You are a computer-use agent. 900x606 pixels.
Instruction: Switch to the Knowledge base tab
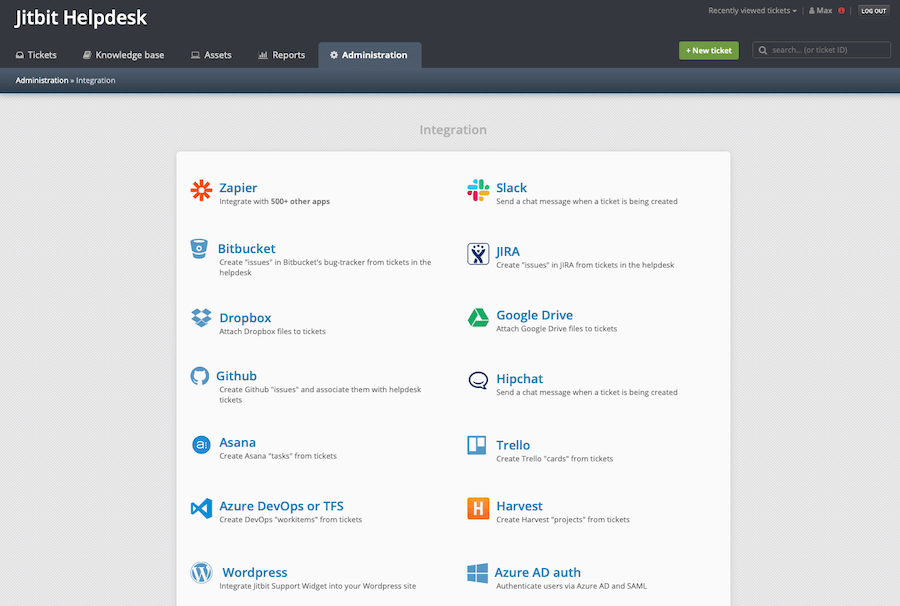pos(123,55)
